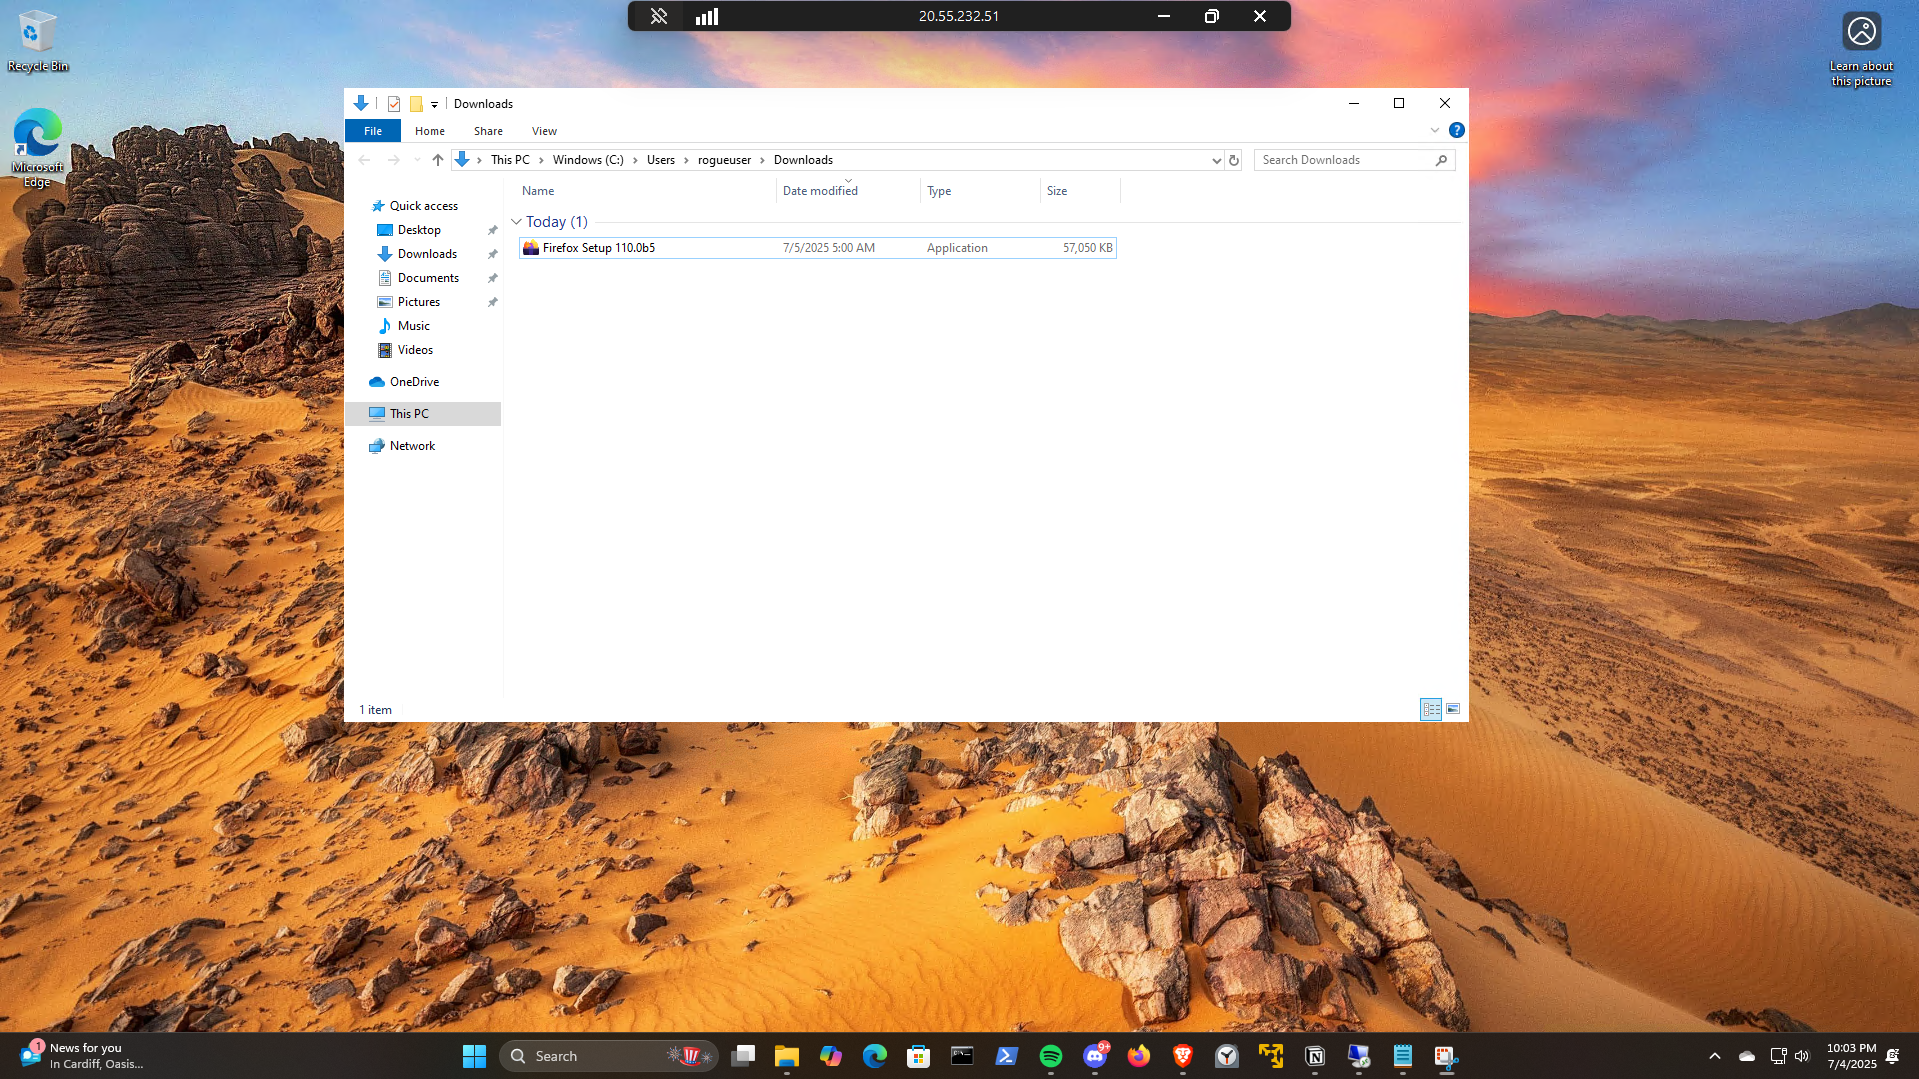The width and height of the screenshot is (1919, 1079).
Task: Open Notion from the taskbar
Action: coord(1314,1056)
